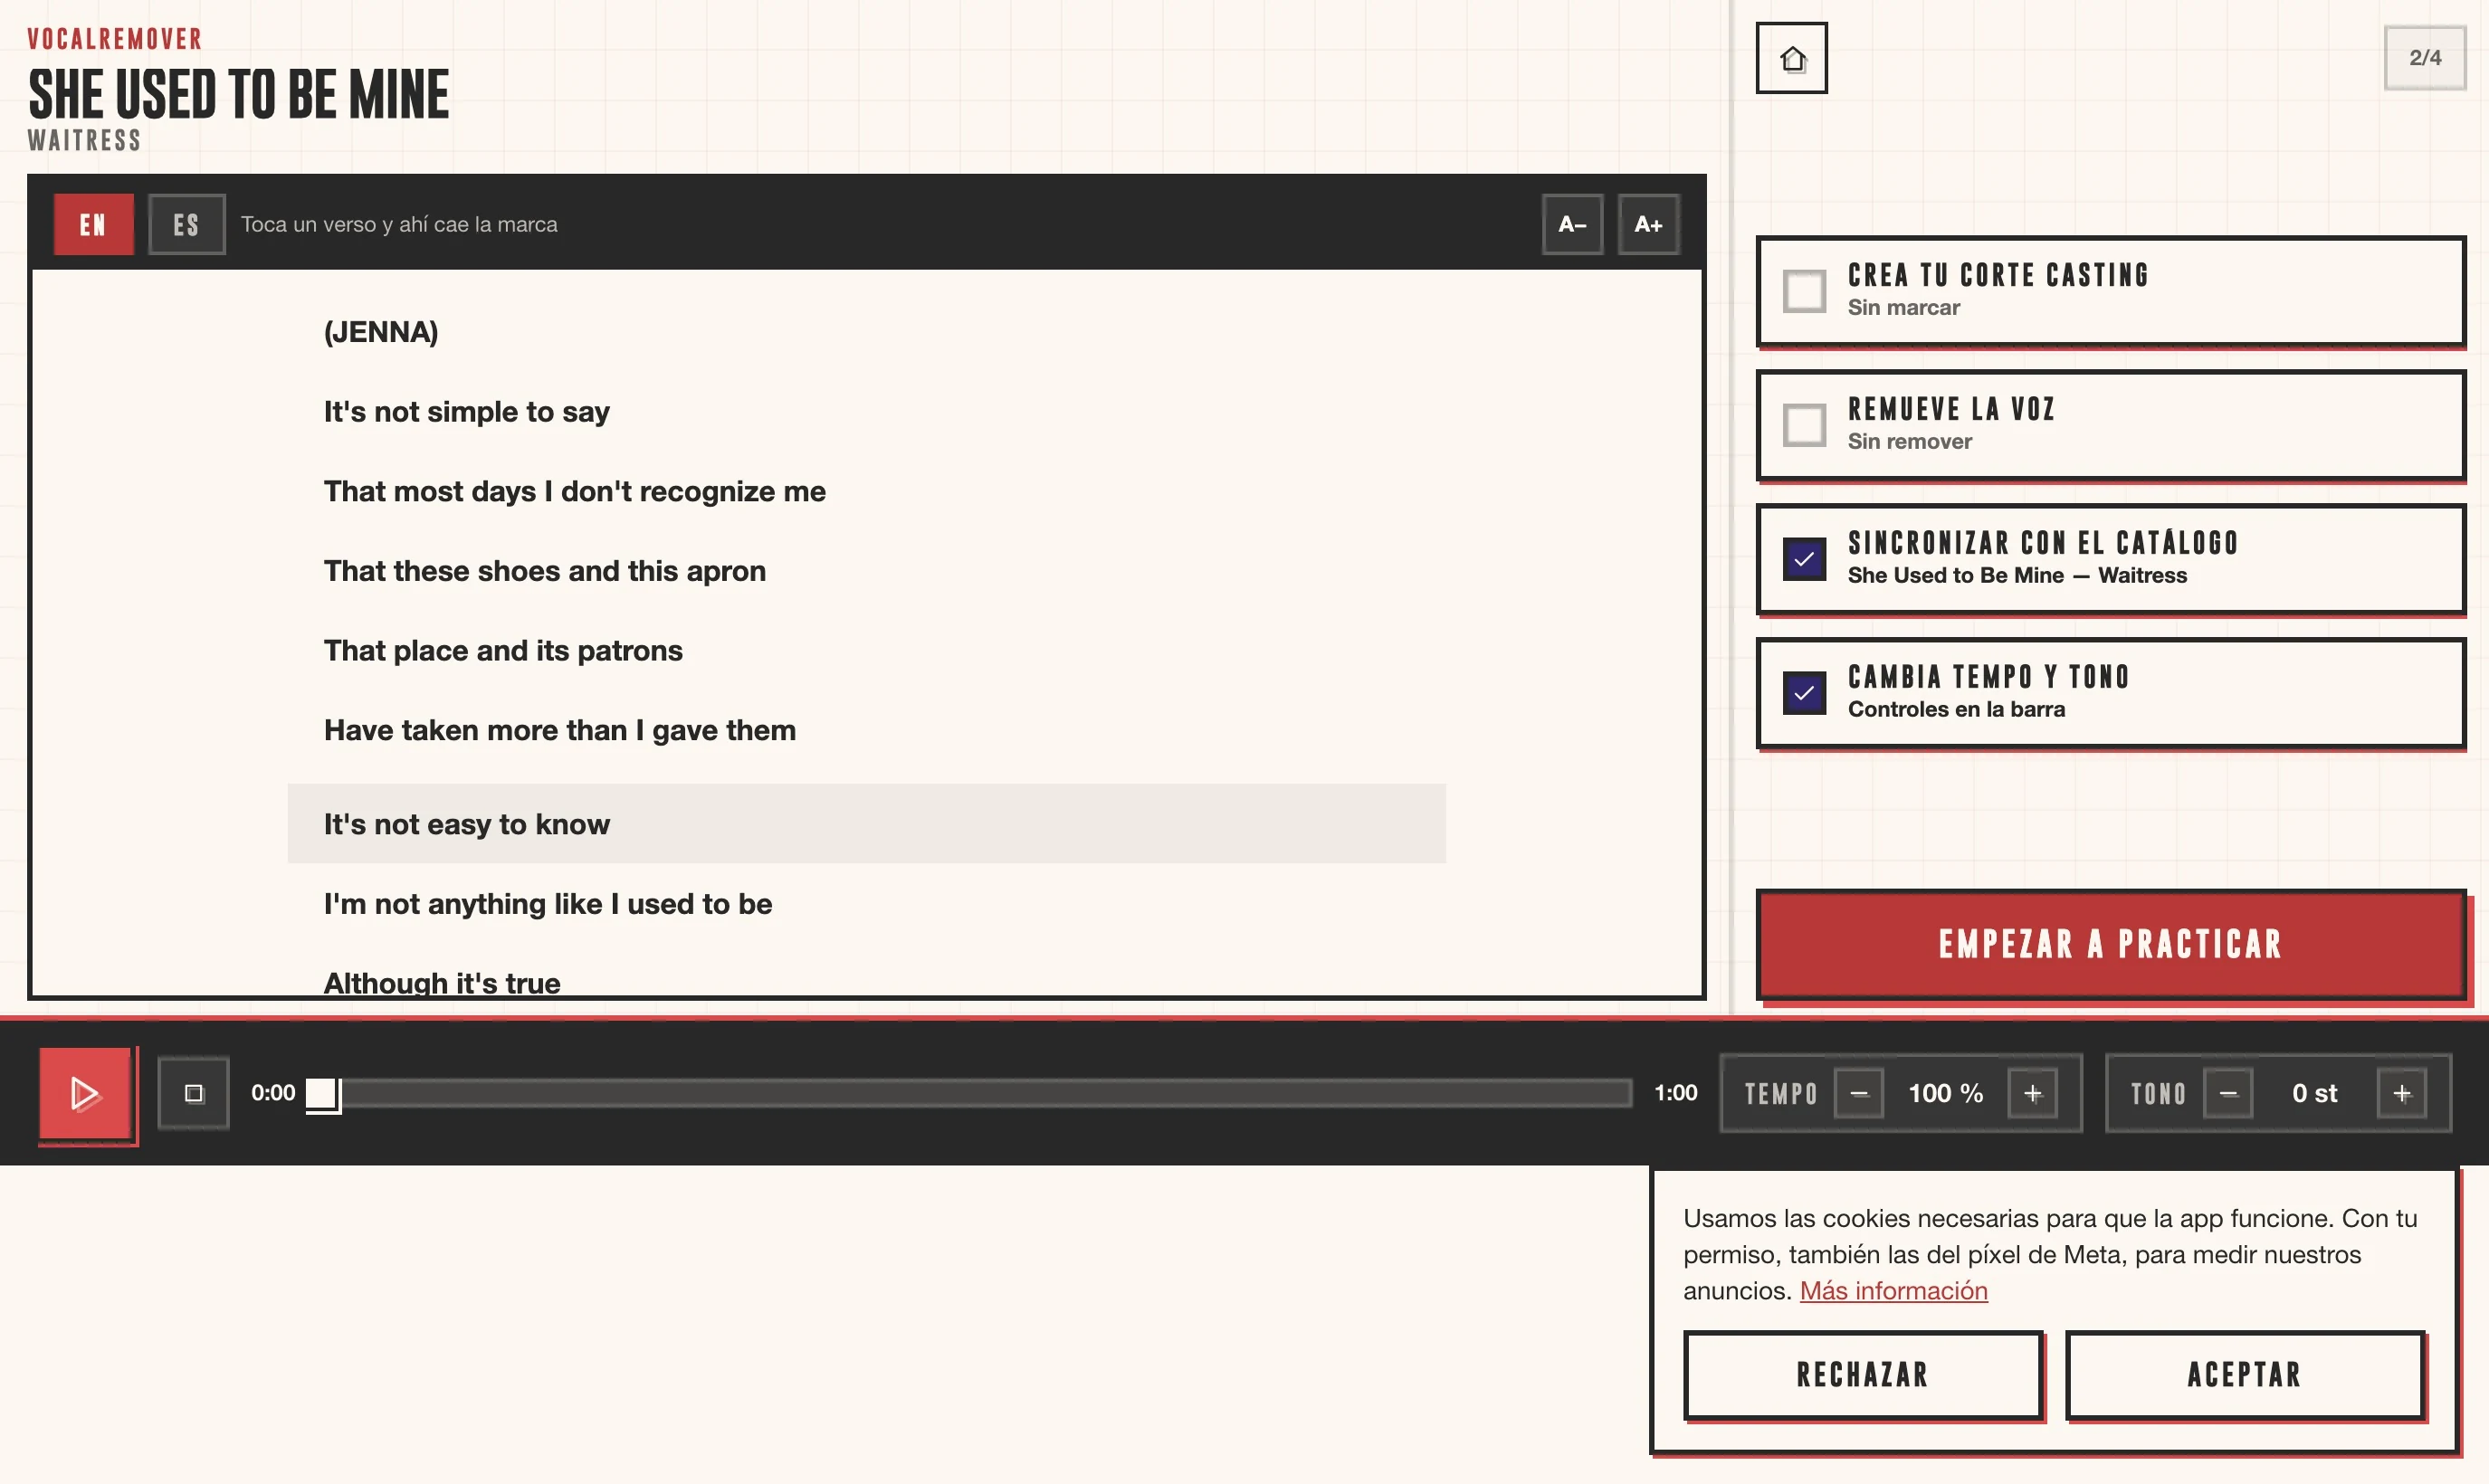This screenshot has width=2489, height=1484.
Task: Select lyric "Have taken more than I gave them"
Action: (559, 731)
